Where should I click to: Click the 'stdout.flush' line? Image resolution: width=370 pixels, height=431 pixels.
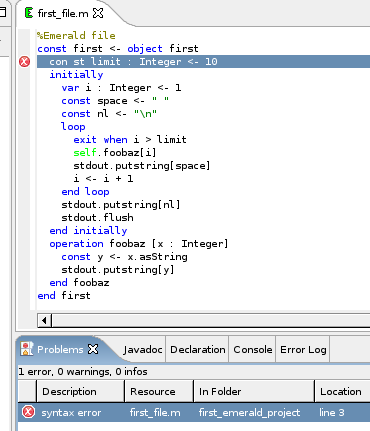coord(97,218)
